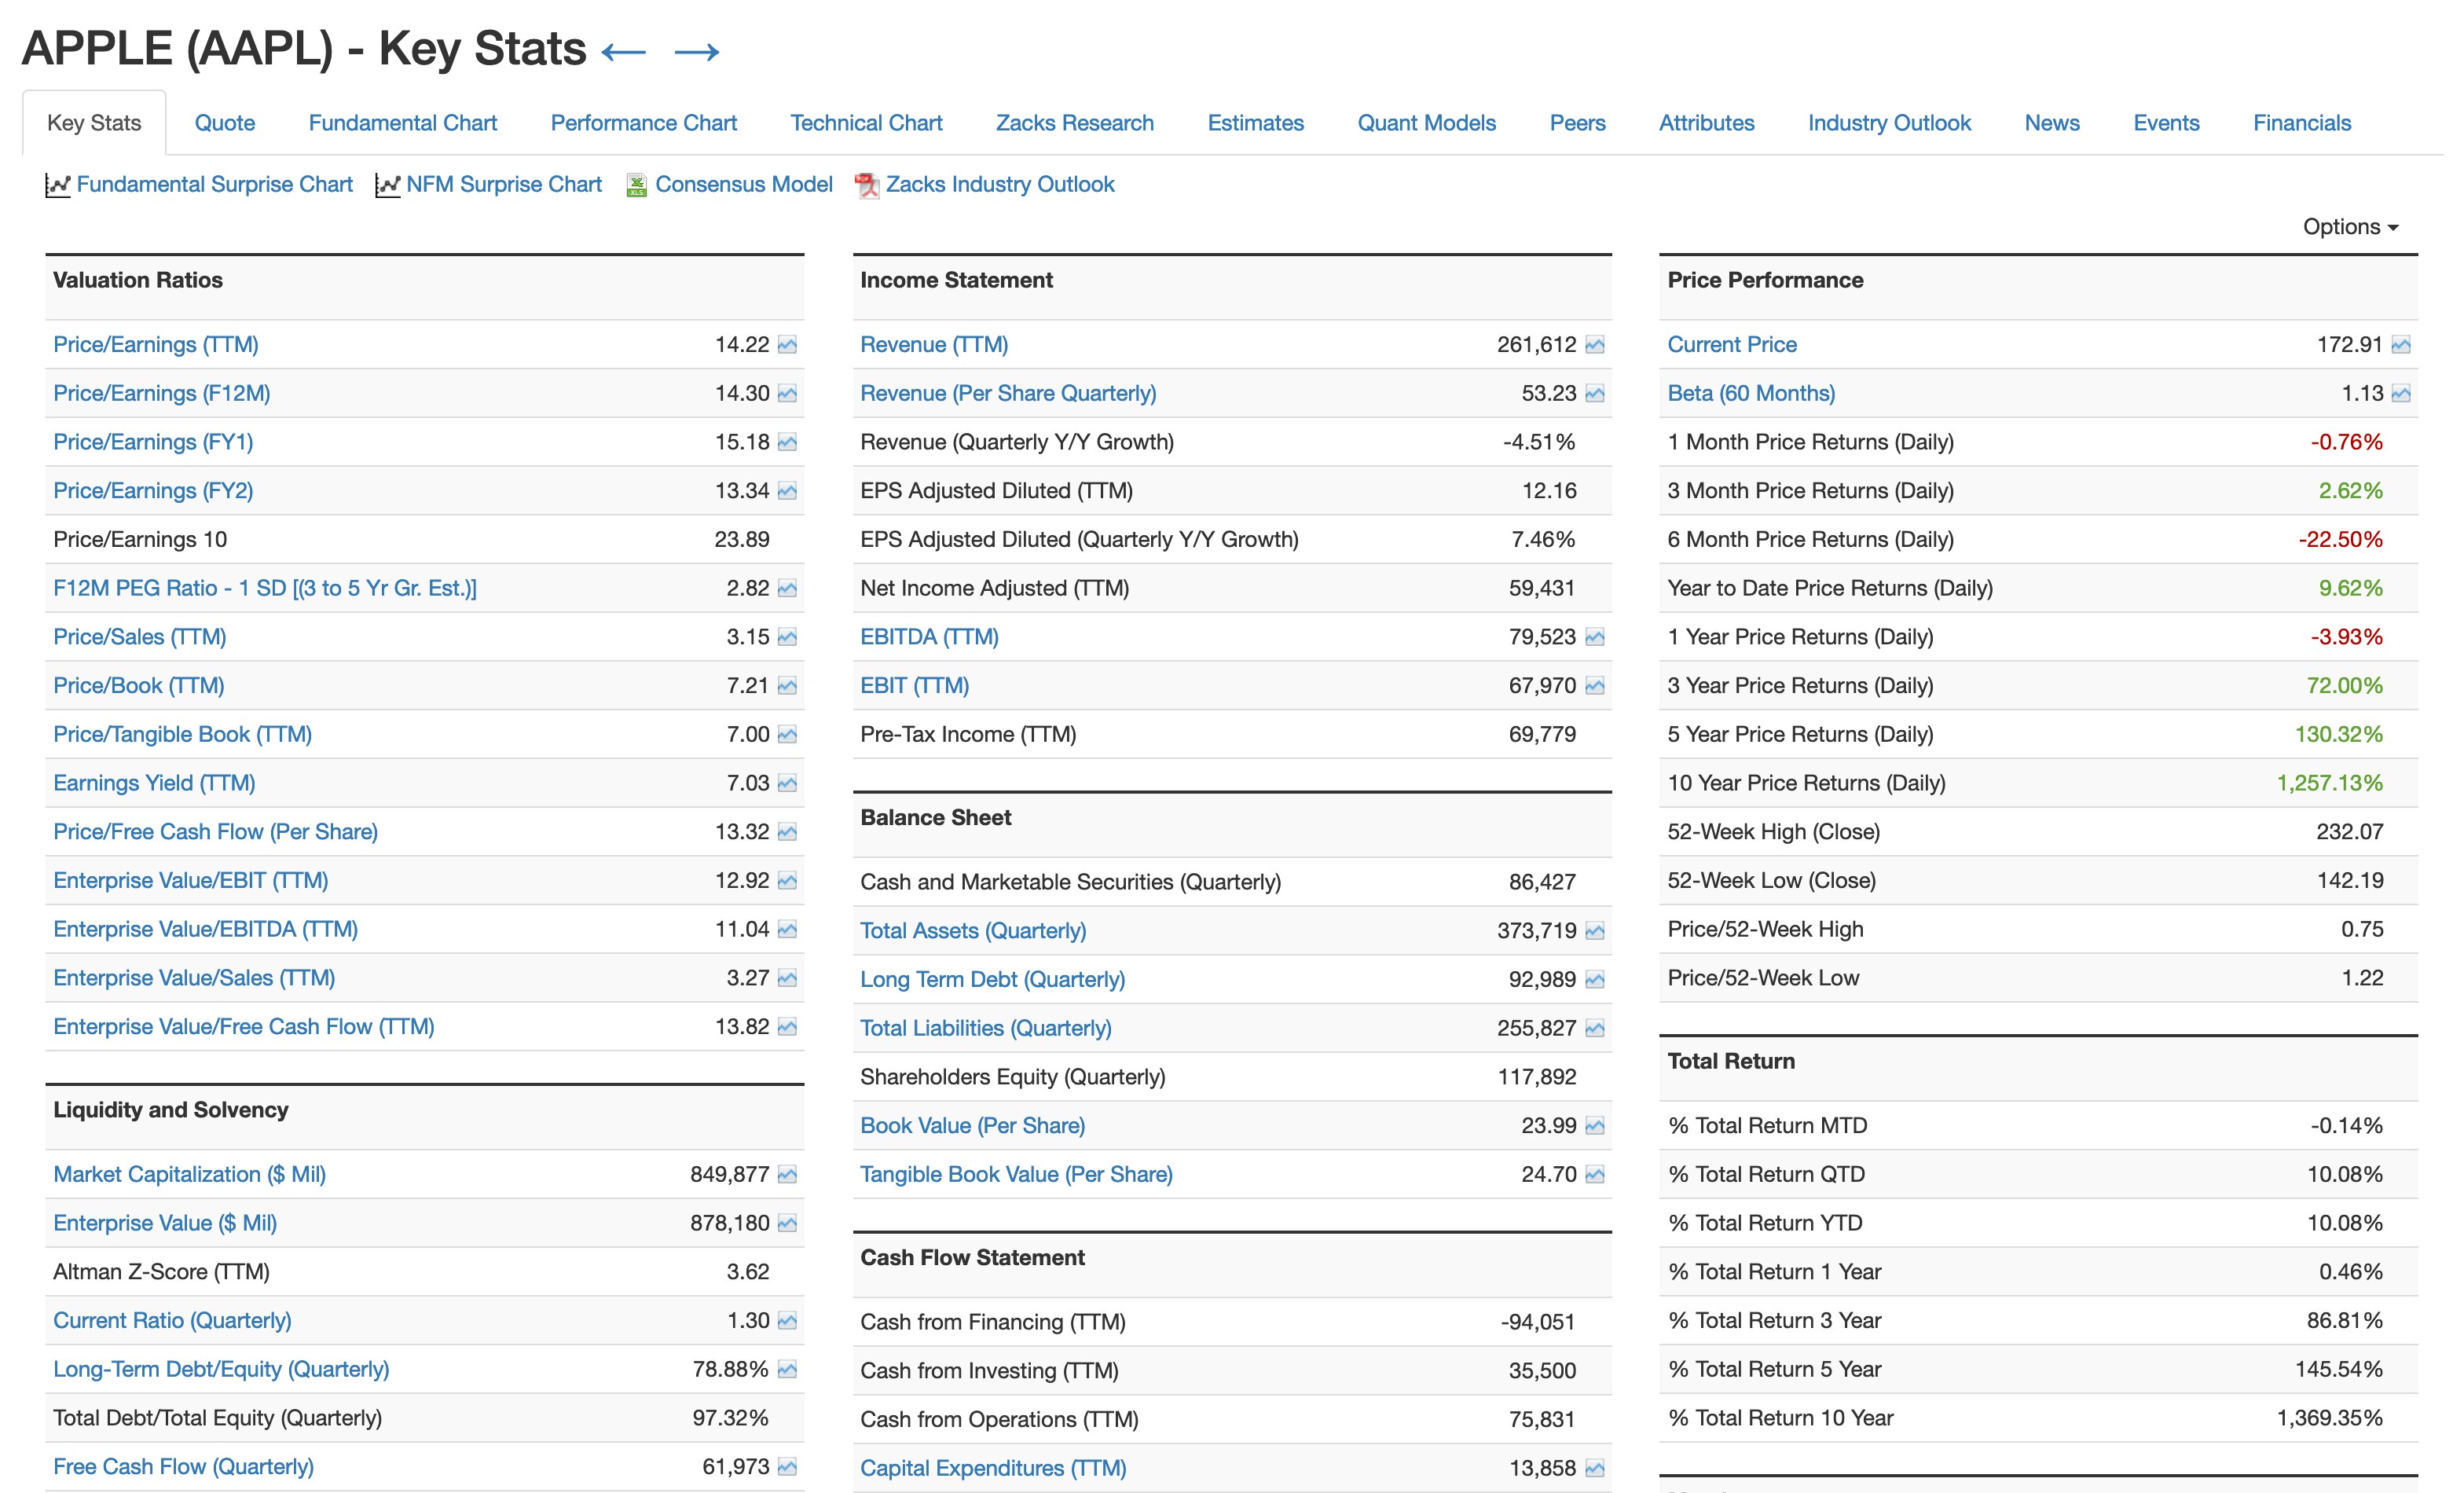Click the NFM Surprise Chart link

click(x=503, y=185)
